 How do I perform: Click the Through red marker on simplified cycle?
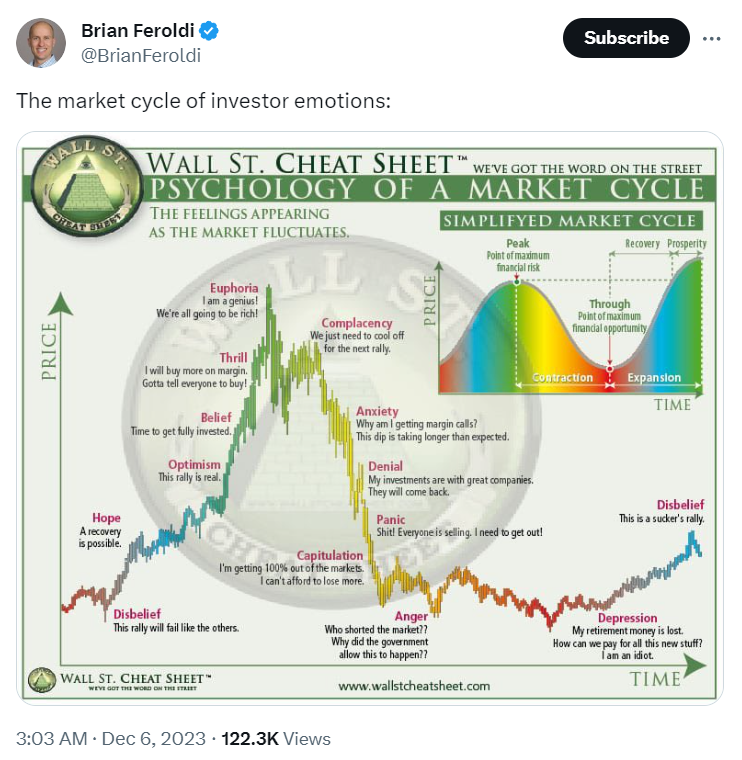(x=610, y=369)
